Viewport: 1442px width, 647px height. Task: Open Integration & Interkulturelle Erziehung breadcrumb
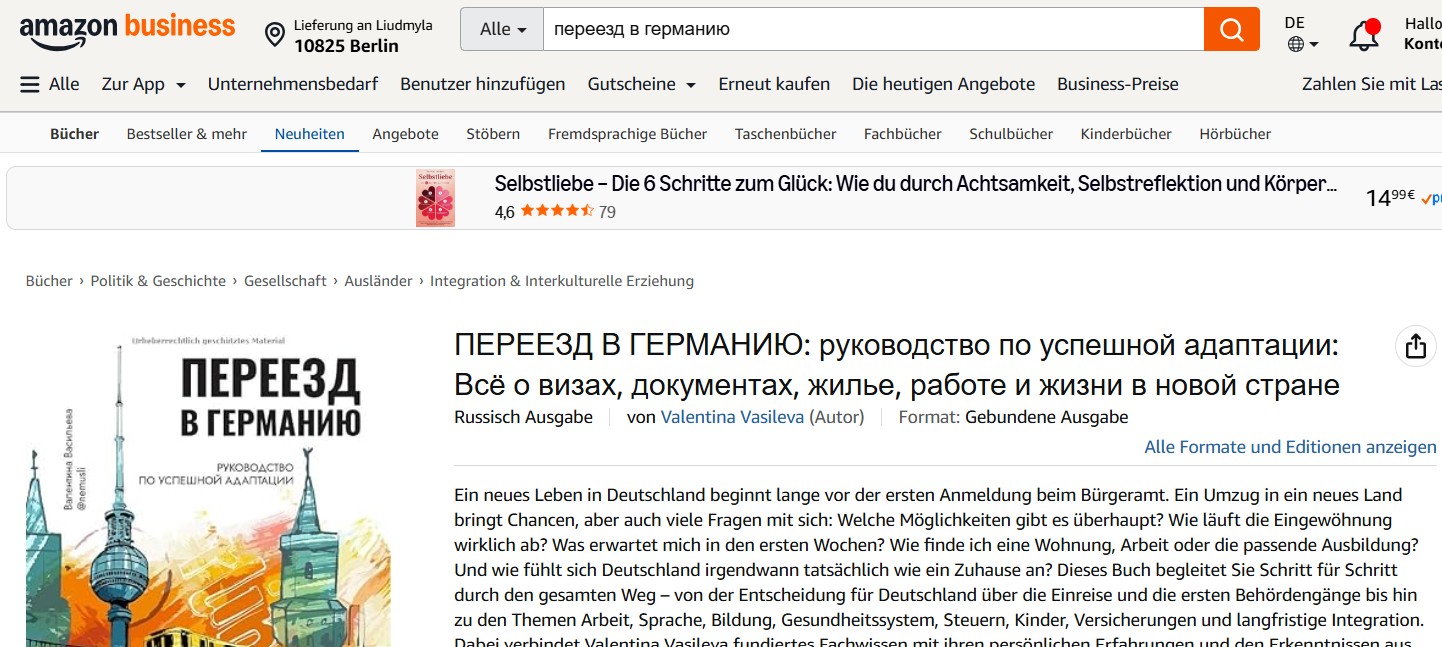point(562,281)
